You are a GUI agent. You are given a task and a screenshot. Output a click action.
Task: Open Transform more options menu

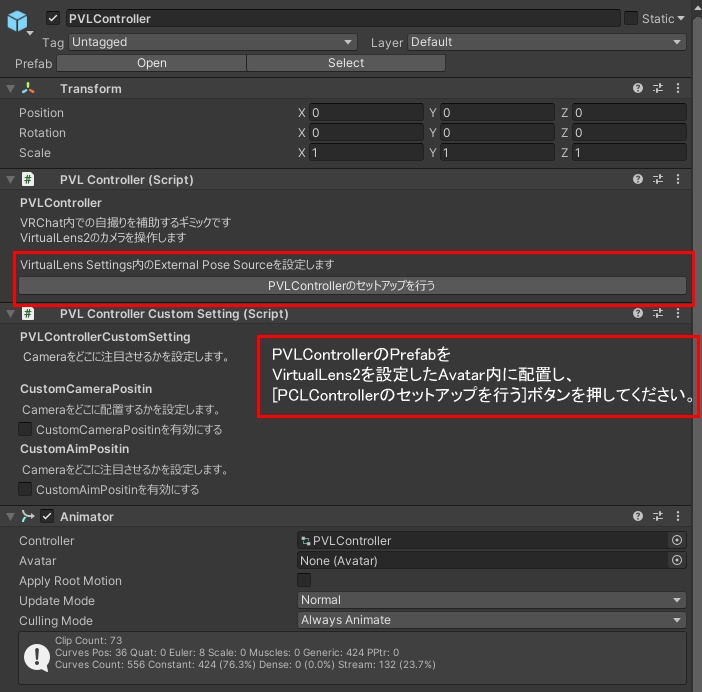click(678, 88)
